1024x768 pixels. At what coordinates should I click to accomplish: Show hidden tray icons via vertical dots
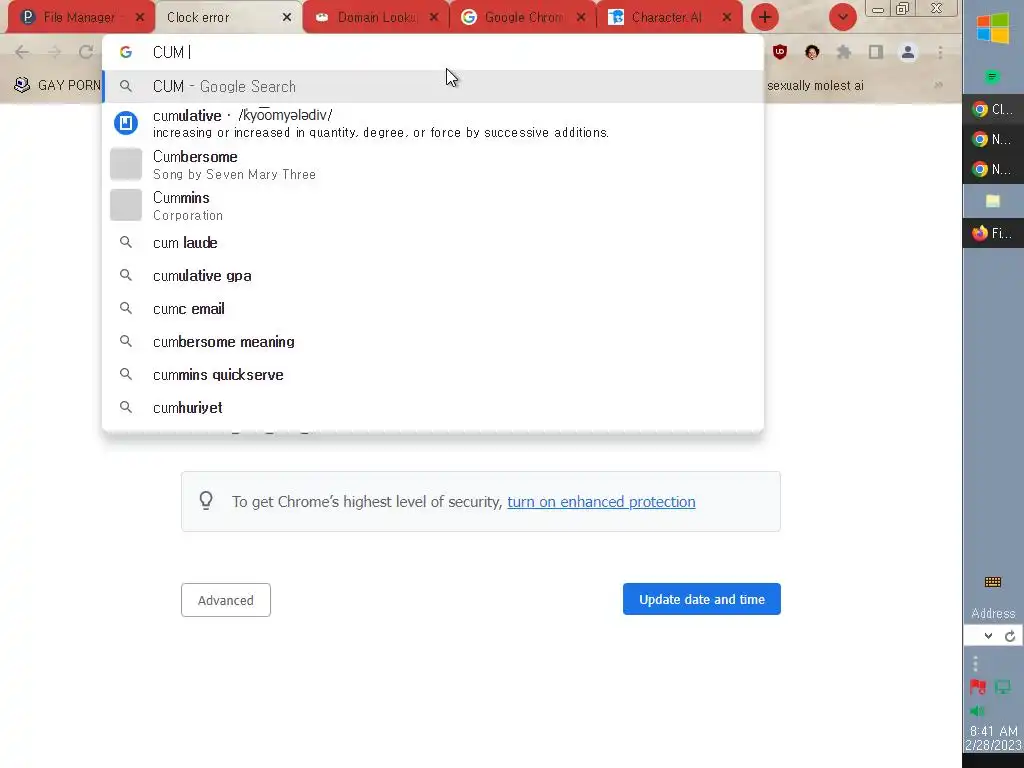pos(975,664)
